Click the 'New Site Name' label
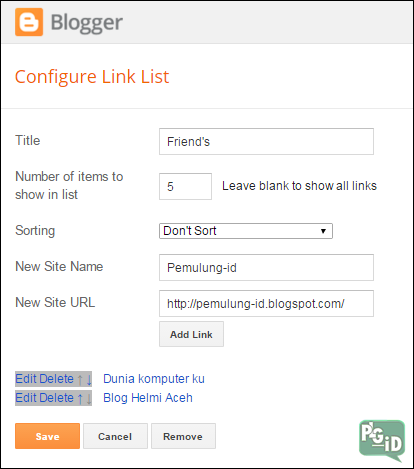414x469 pixels. (x=59, y=267)
